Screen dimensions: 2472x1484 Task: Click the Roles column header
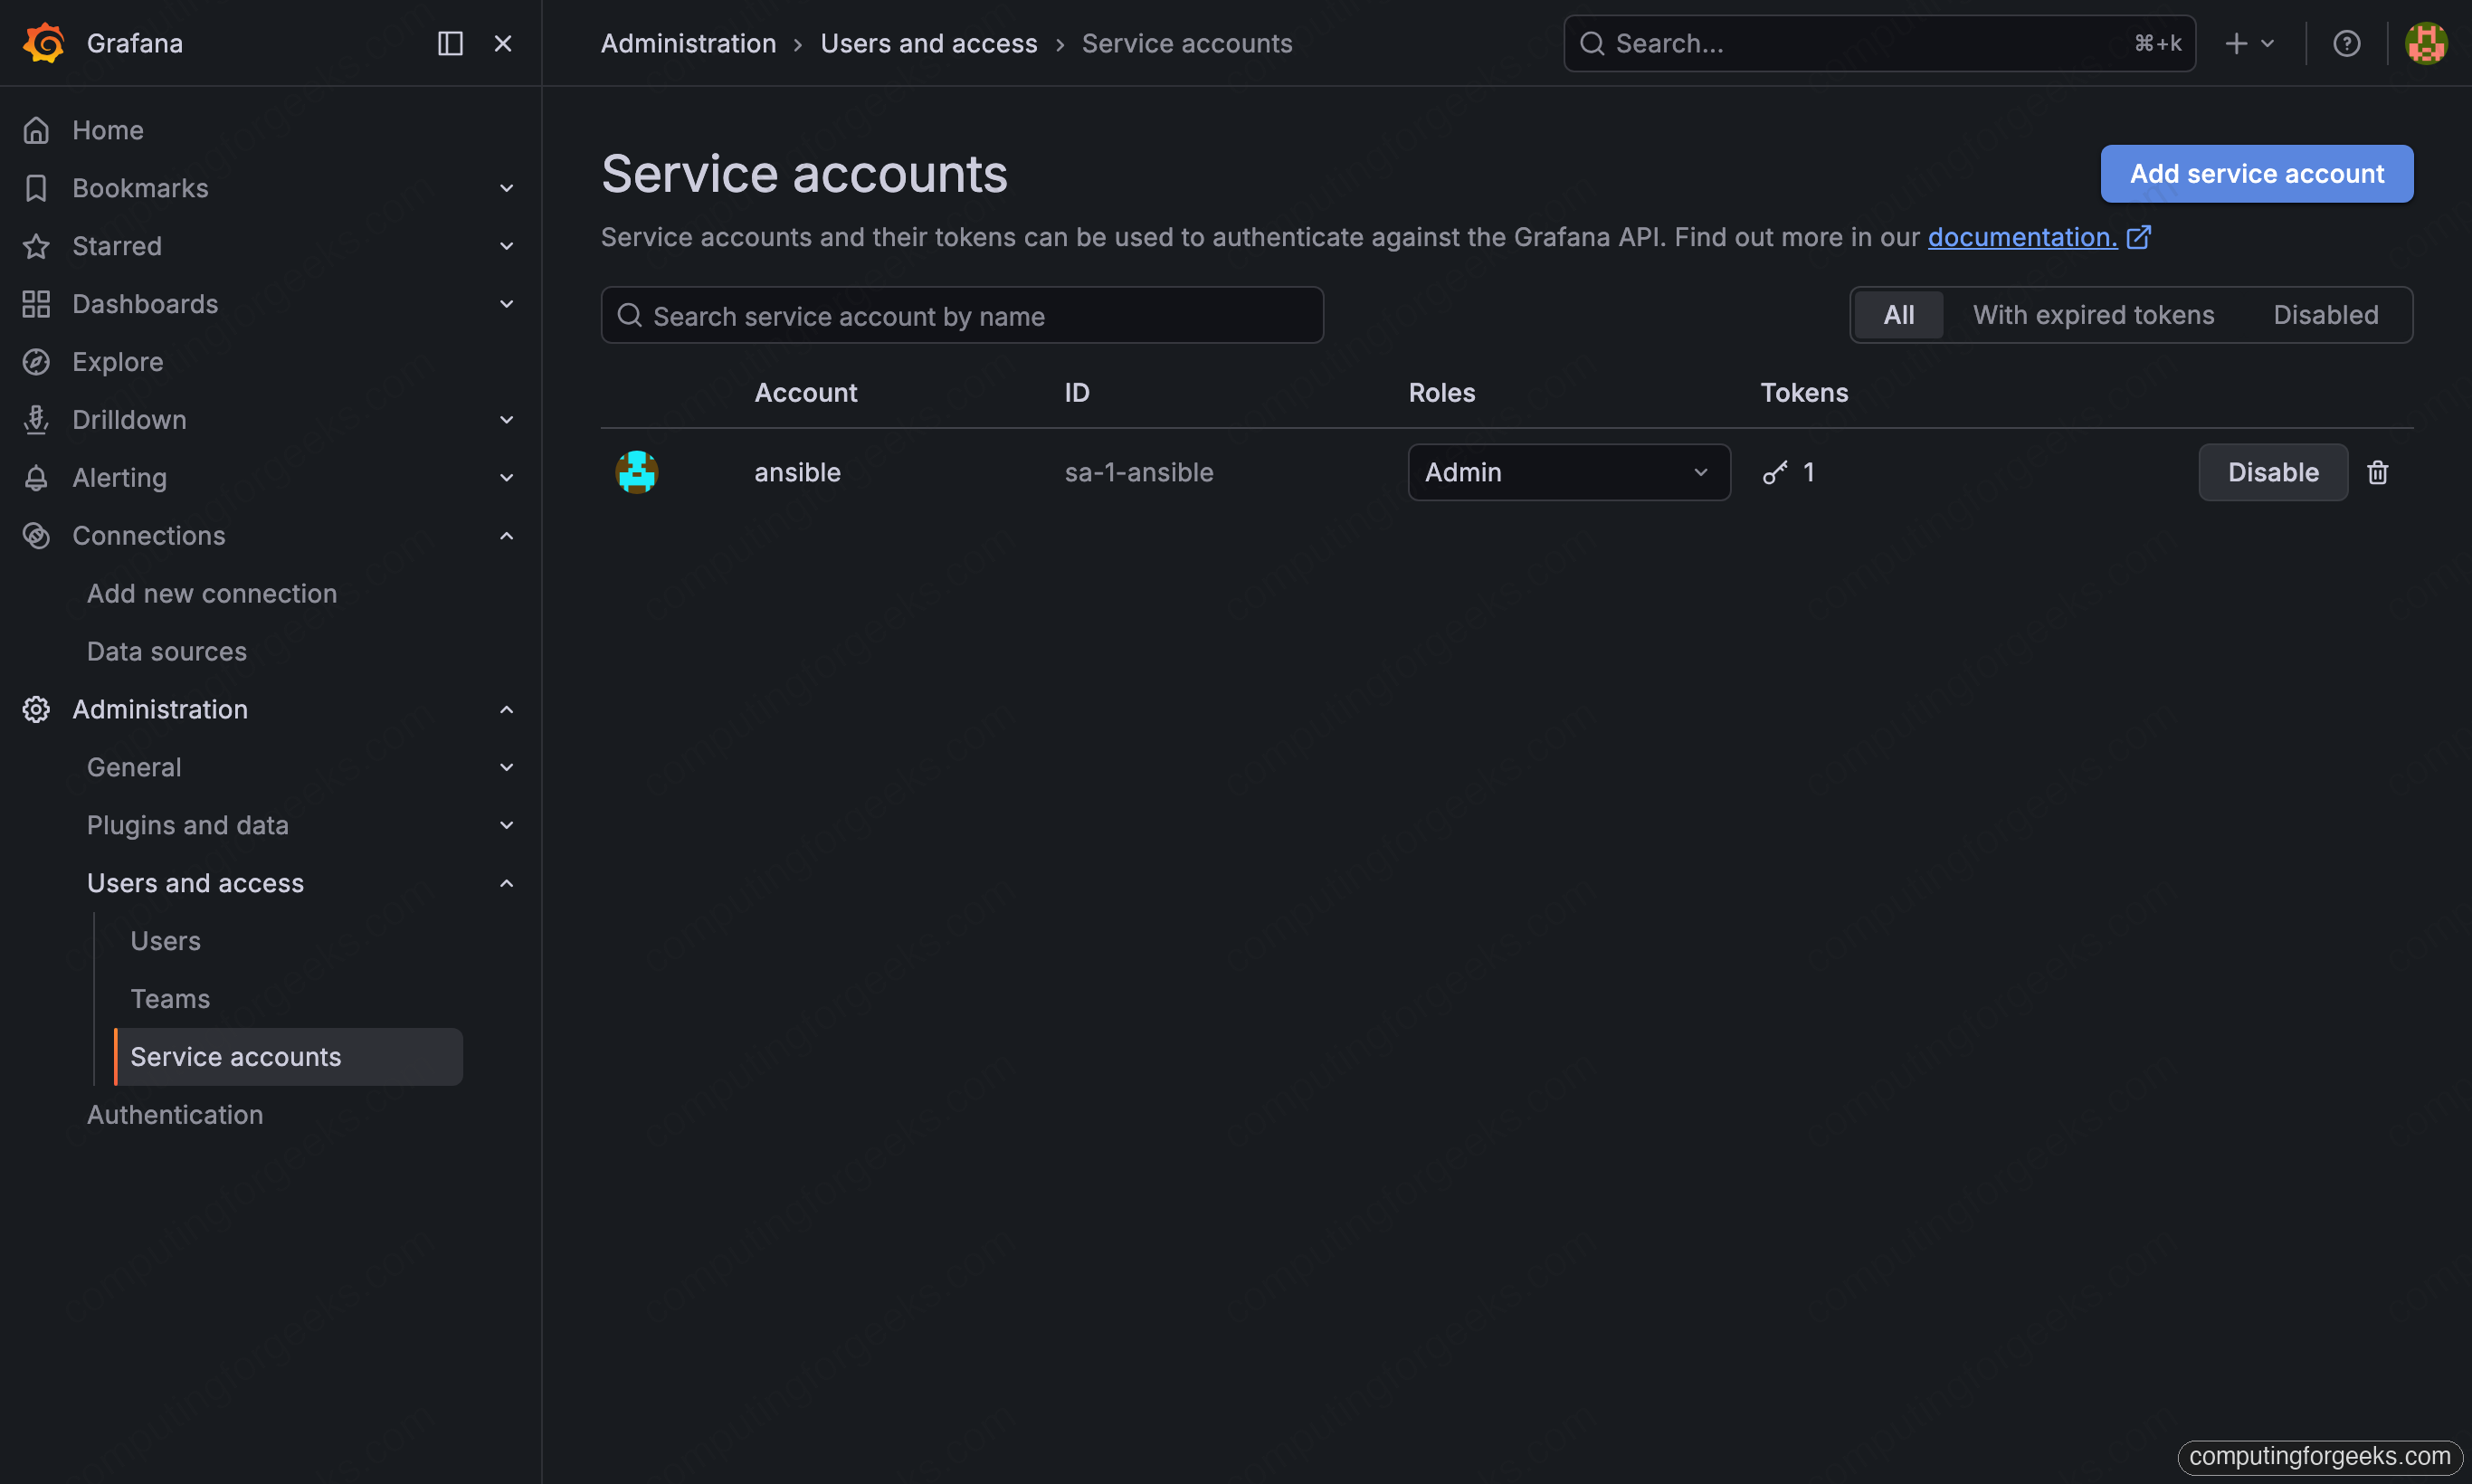click(1442, 393)
